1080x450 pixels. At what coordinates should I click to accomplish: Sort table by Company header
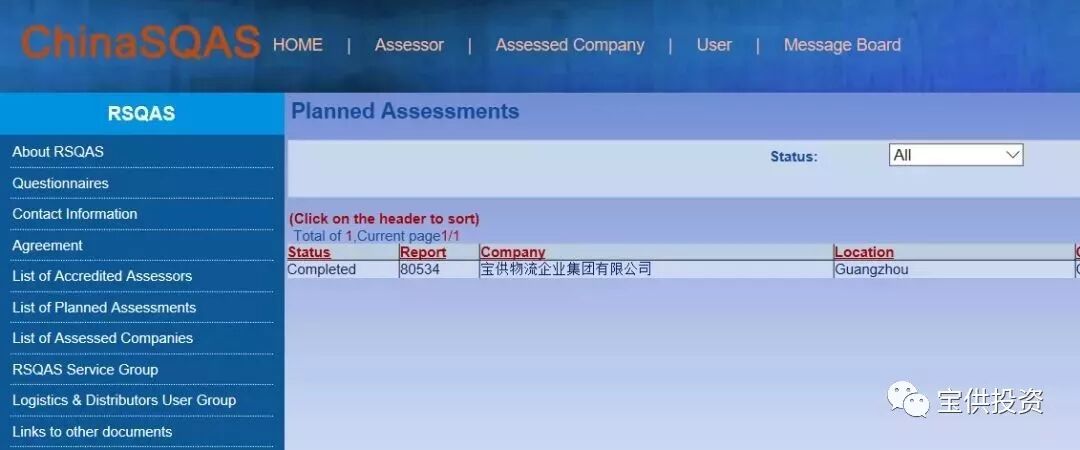pos(512,252)
